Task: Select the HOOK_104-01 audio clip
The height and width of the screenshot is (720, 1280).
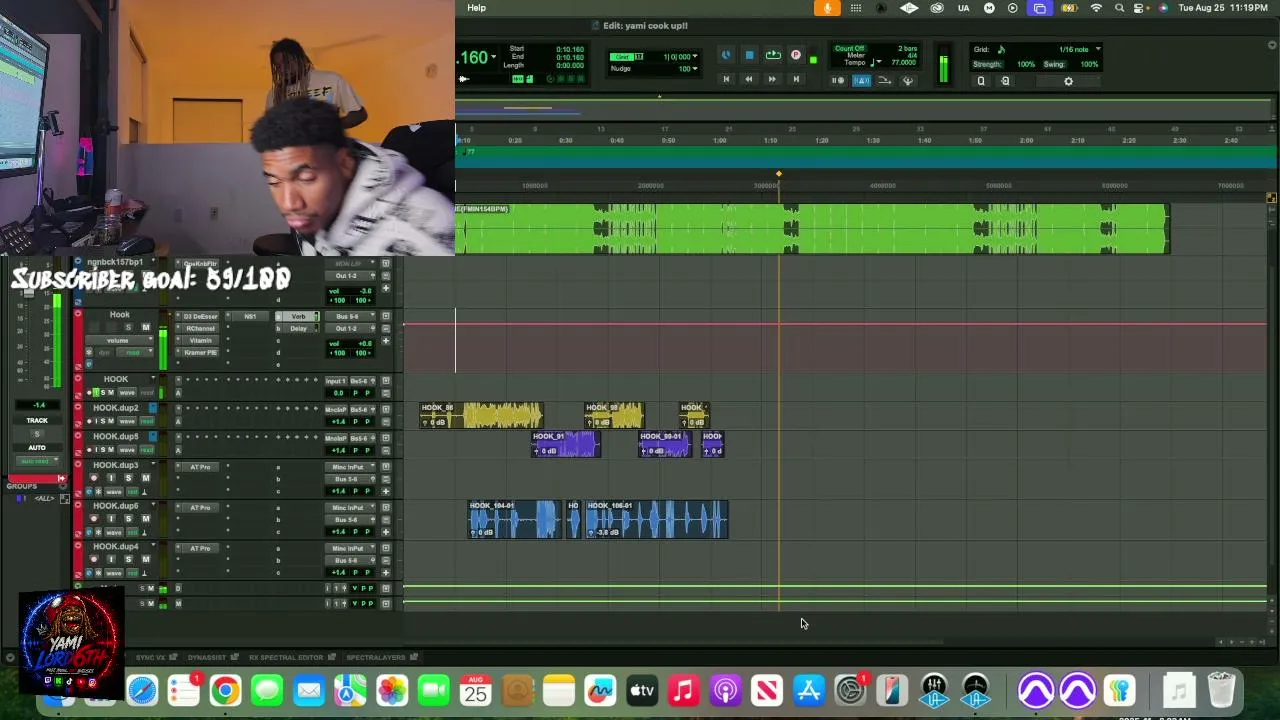Action: [x=515, y=520]
